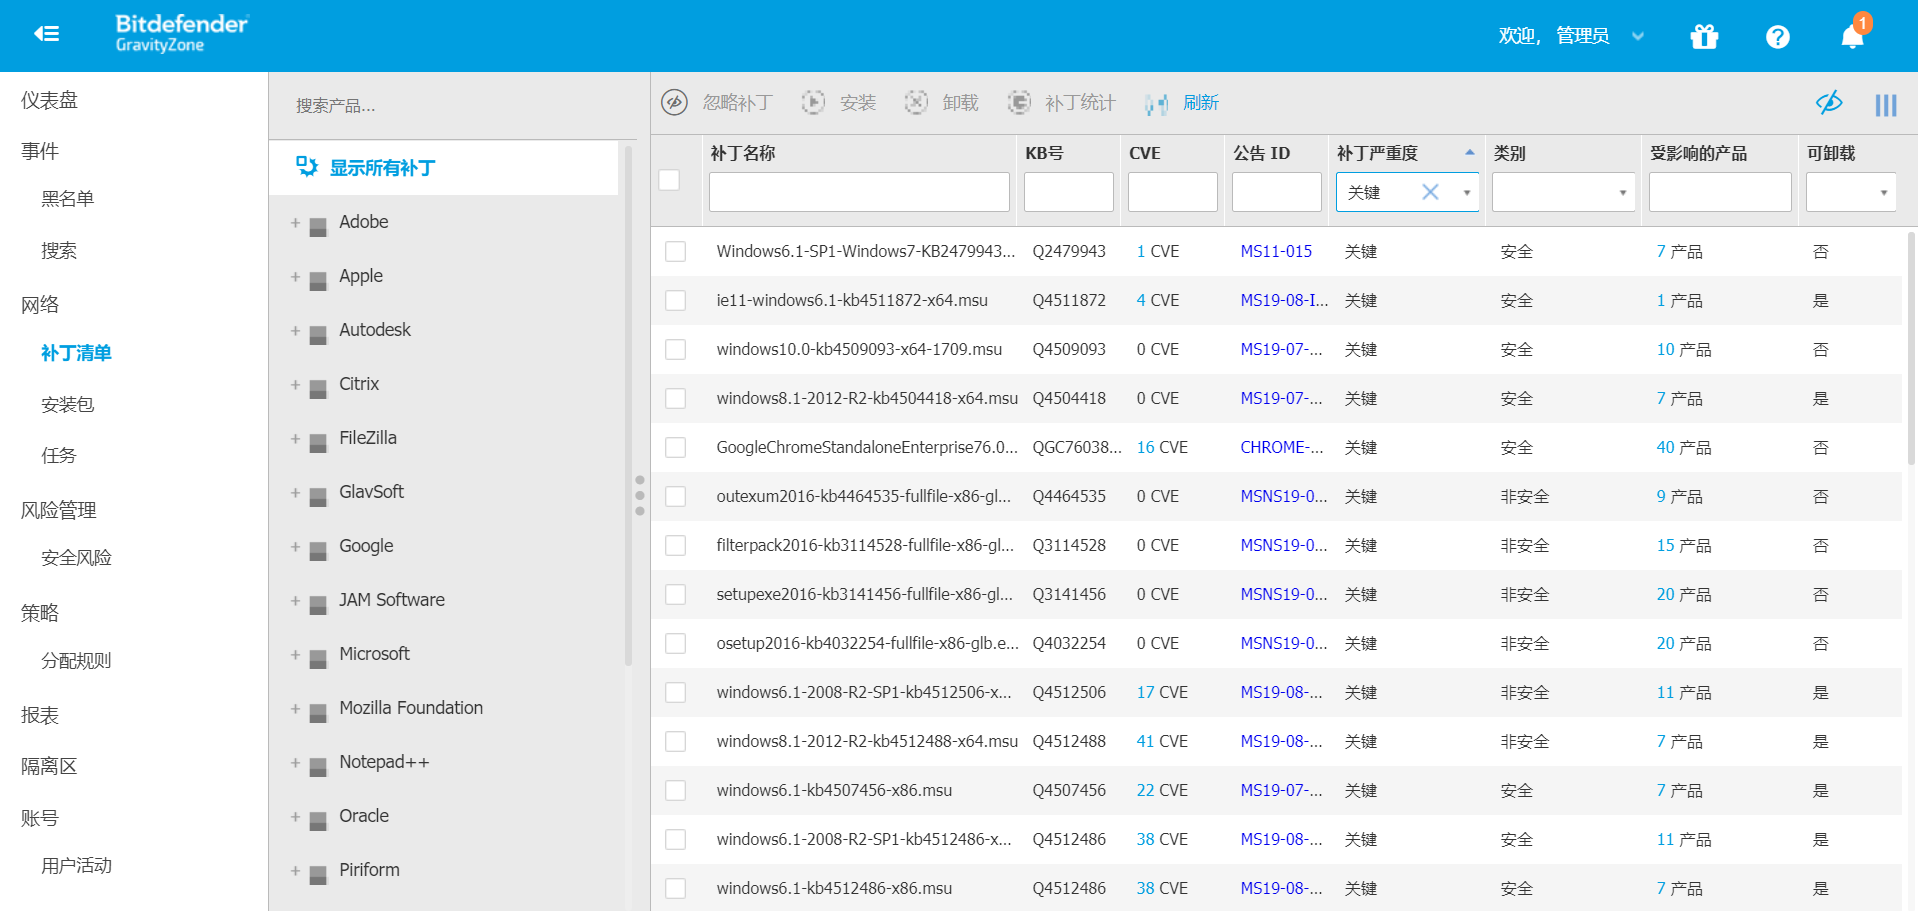Screen dimensions: 1918x911
Task: Click the 忽略补丁 ignore patch icon
Action: [x=675, y=102]
